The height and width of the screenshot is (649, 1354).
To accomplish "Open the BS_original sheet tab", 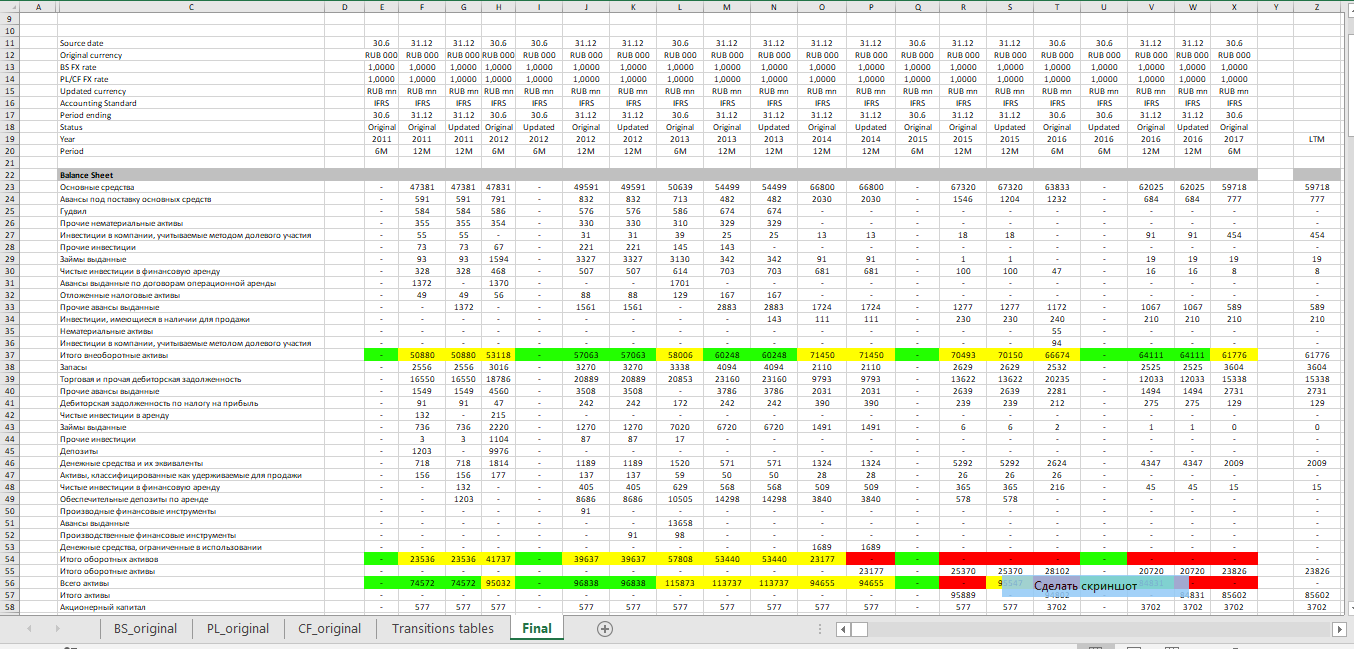I will [x=145, y=629].
